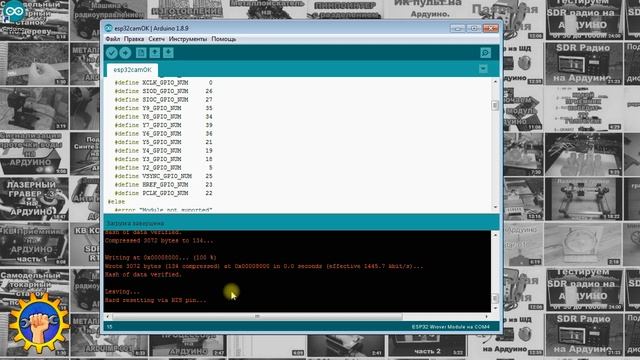Viewport: 640px width, 360px height.
Task: Open the Помощь menu
Action: (x=224, y=39)
